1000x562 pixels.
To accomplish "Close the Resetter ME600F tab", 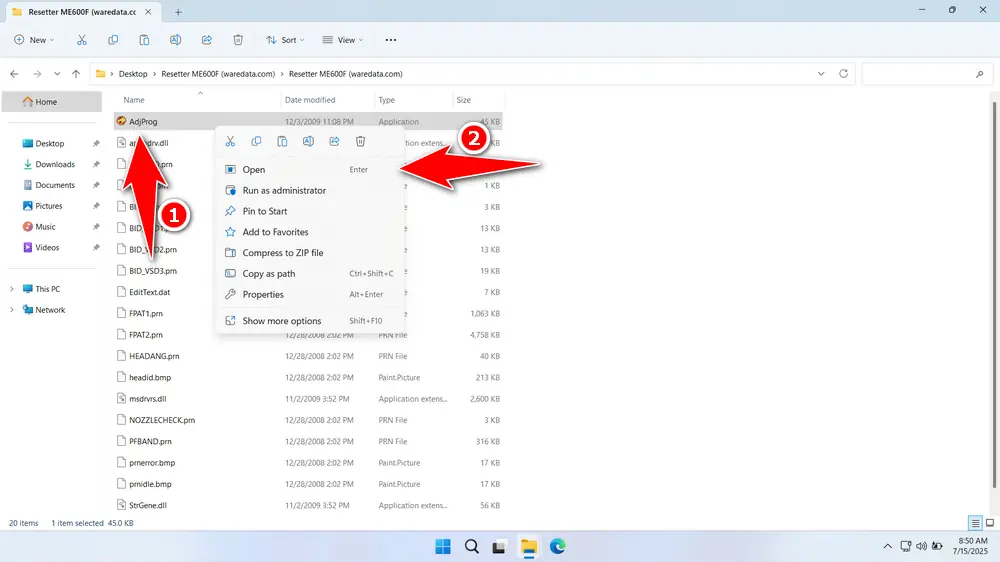I will [148, 11].
